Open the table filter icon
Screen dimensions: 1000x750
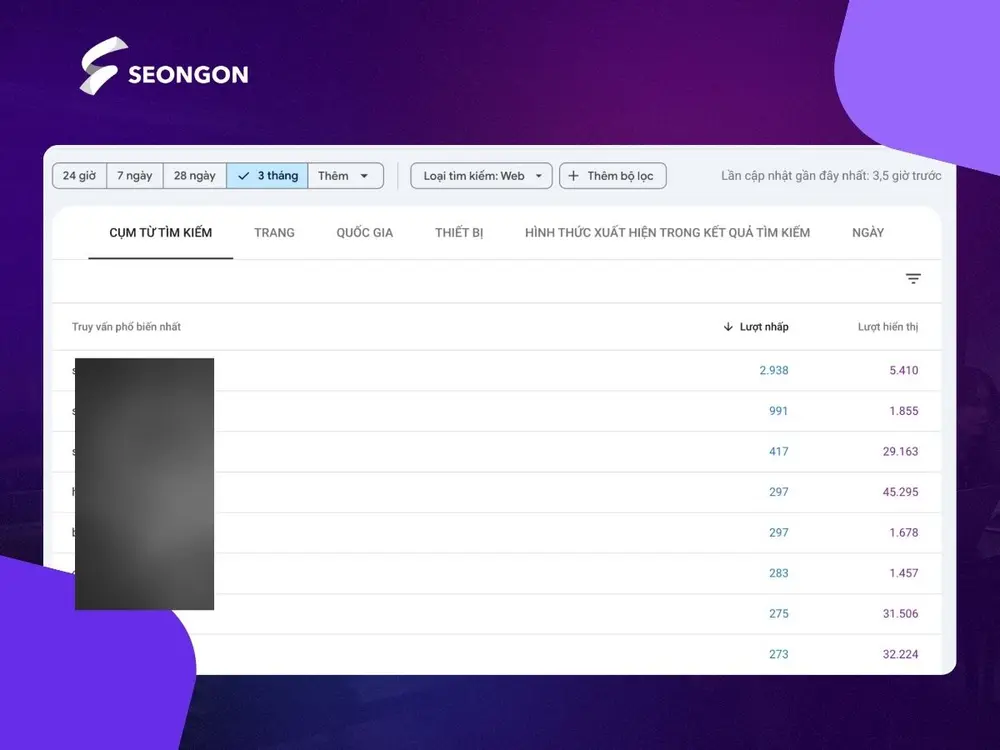913,279
